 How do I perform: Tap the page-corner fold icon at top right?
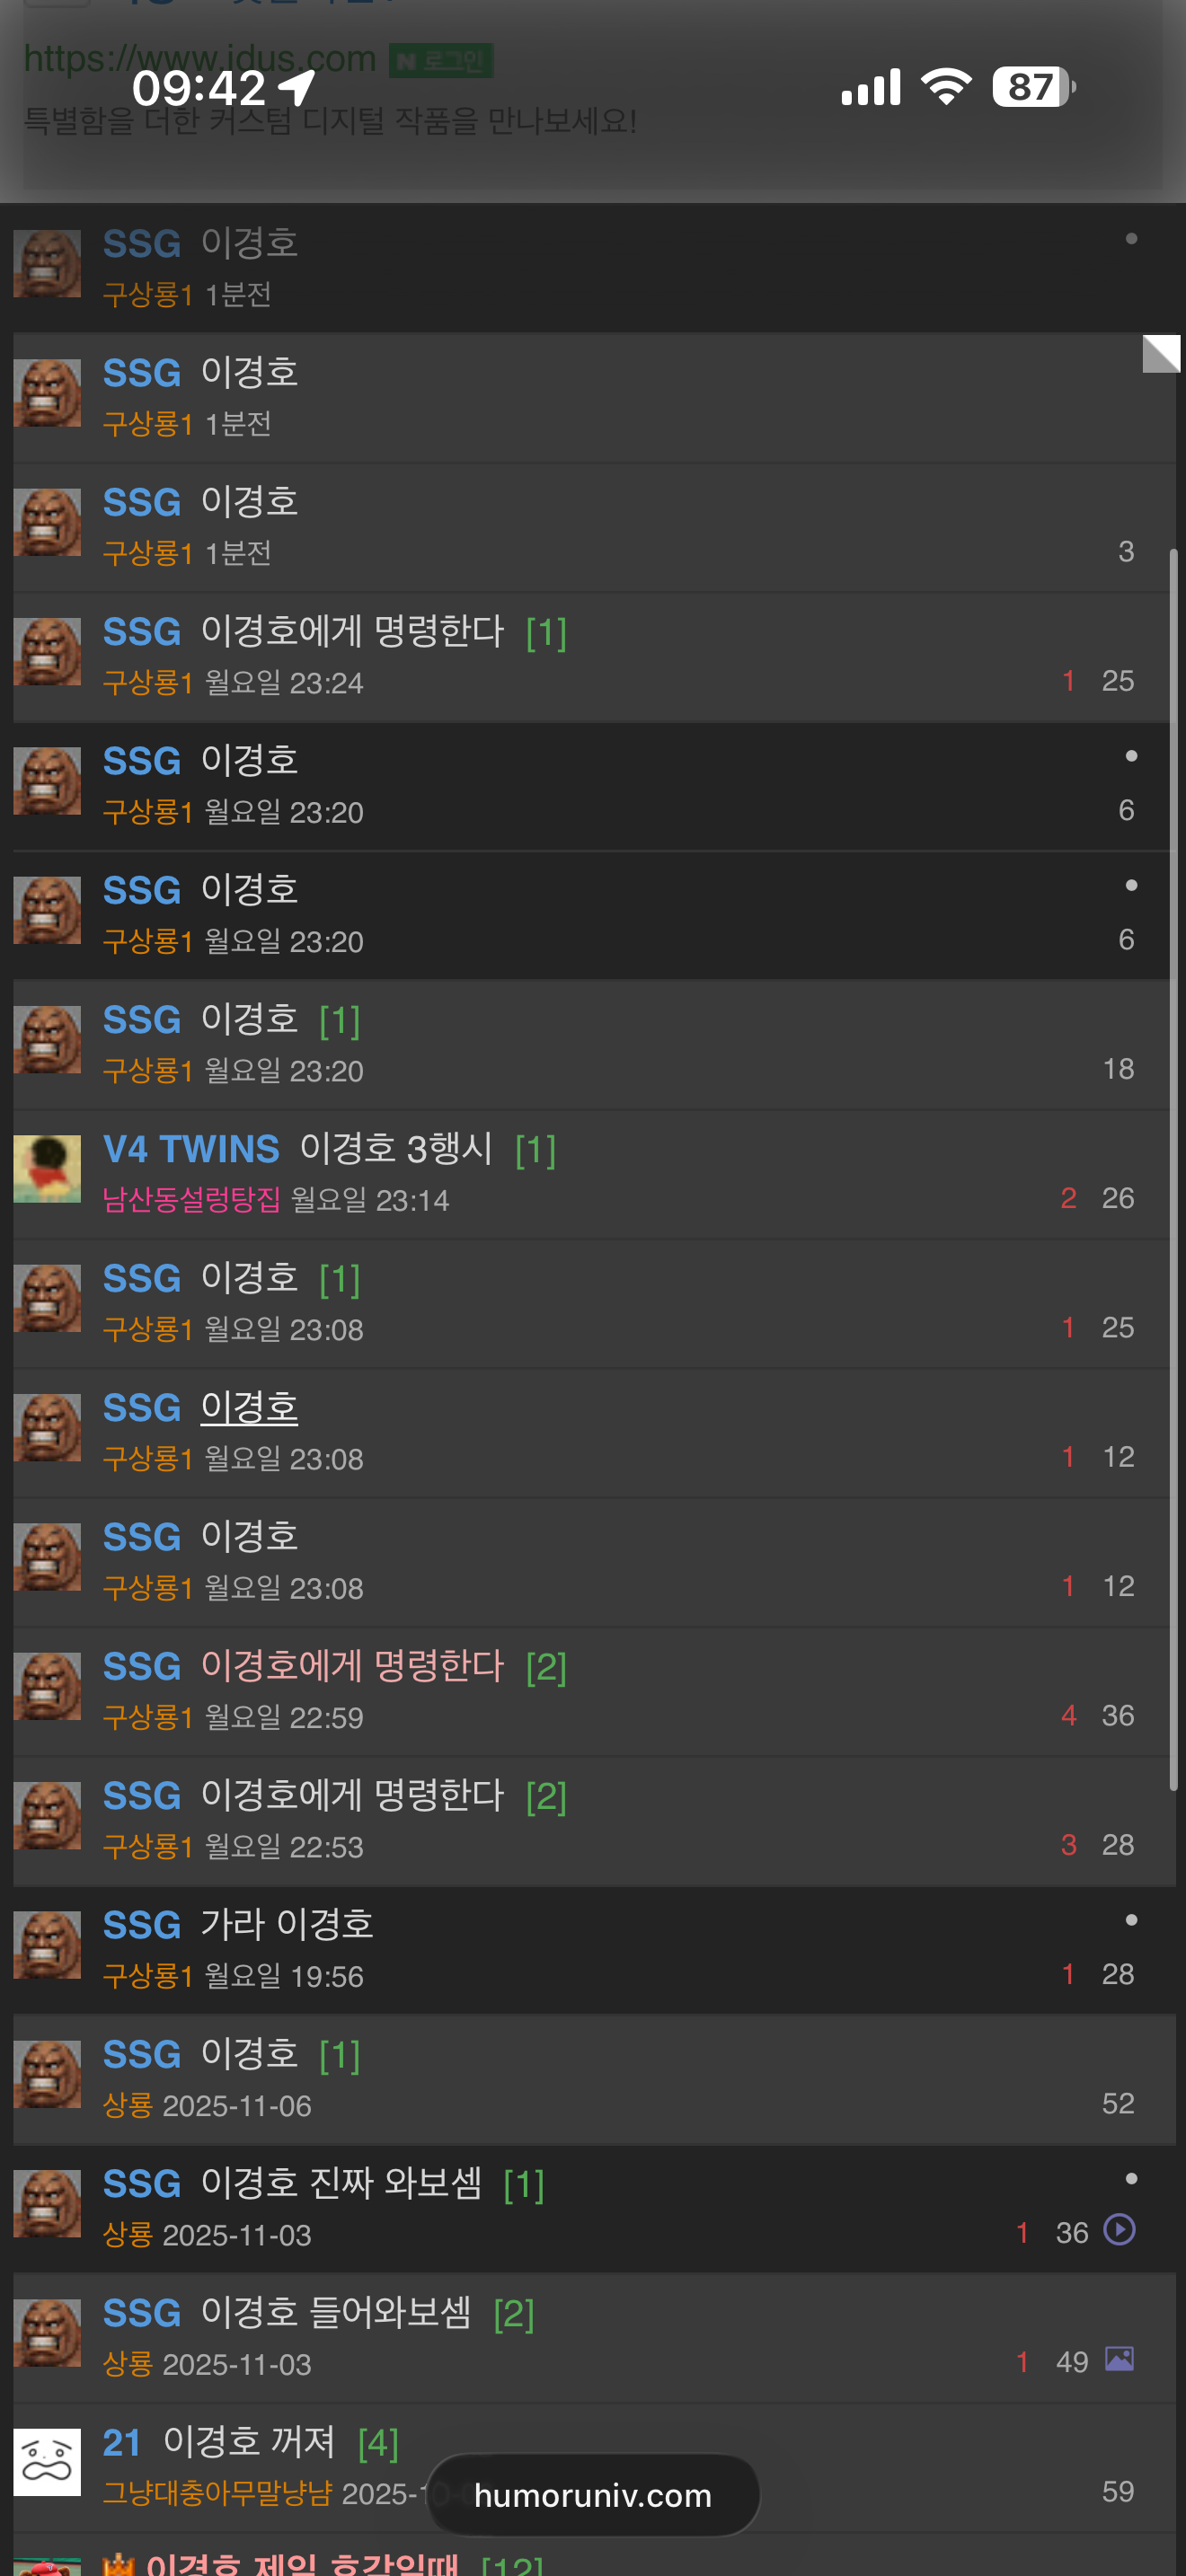[1161, 354]
